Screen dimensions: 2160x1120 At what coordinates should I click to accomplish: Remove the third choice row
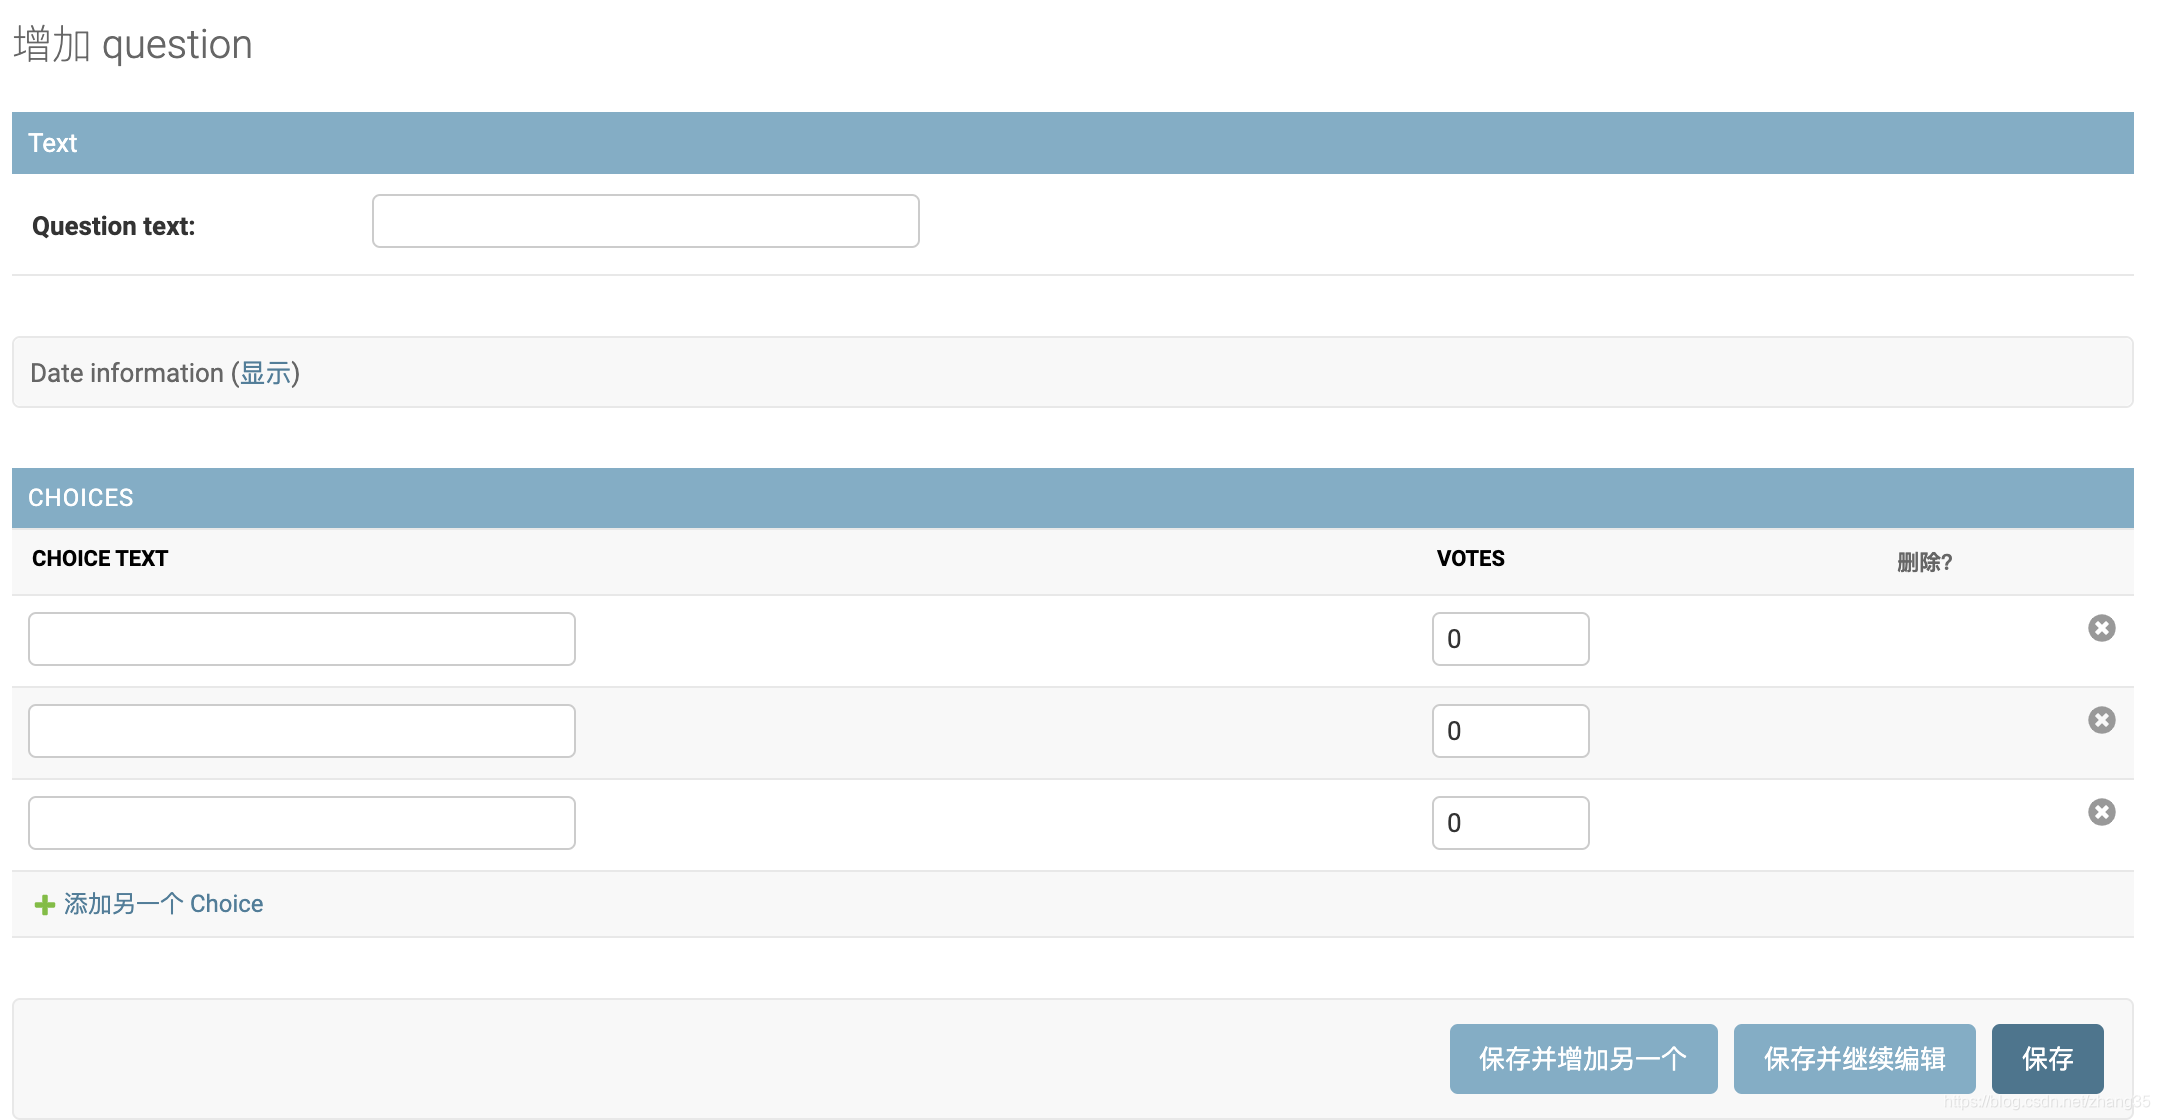click(2101, 812)
